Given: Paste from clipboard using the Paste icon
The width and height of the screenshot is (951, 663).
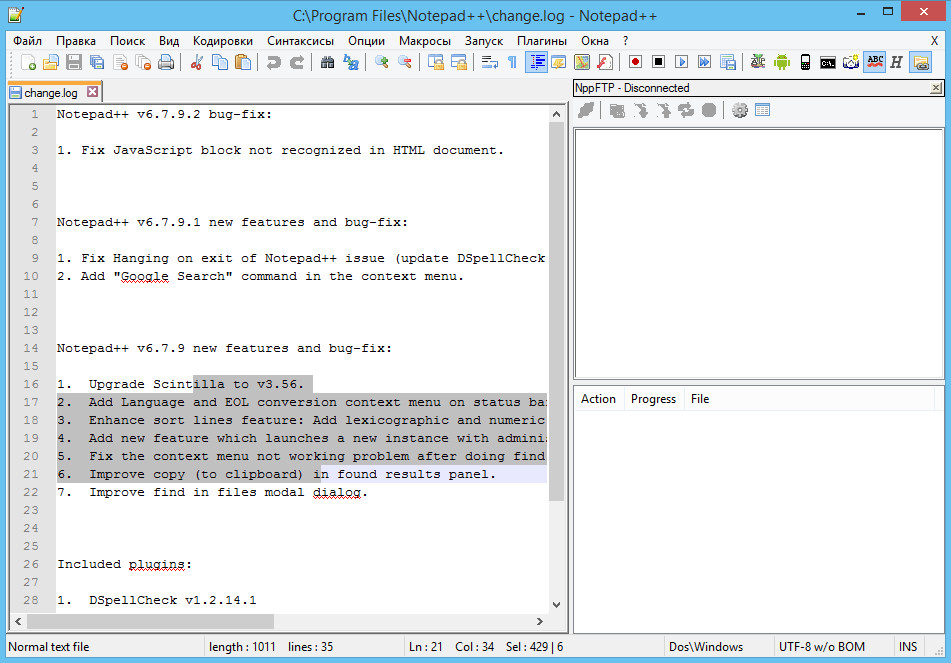Looking at the screenshot, I should [243, 62].
